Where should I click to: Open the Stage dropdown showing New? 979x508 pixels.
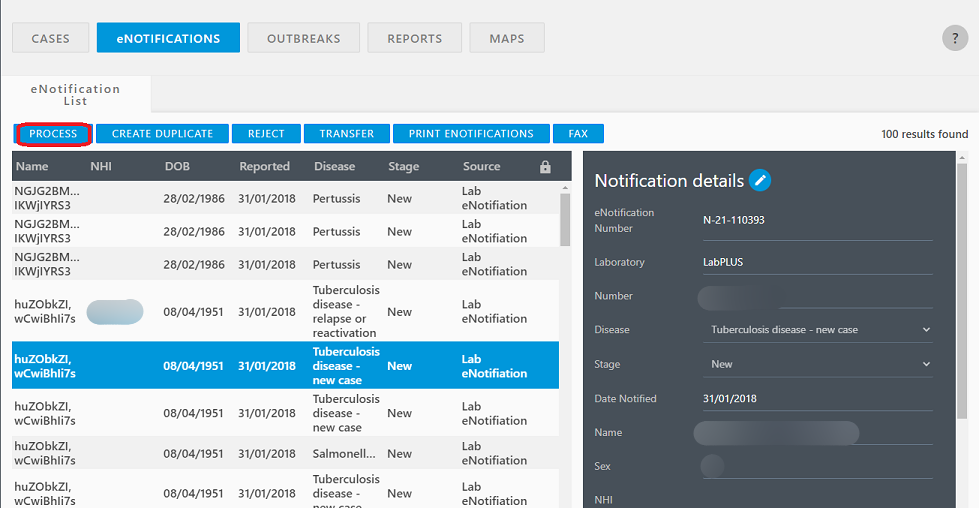tap(818, 364)
